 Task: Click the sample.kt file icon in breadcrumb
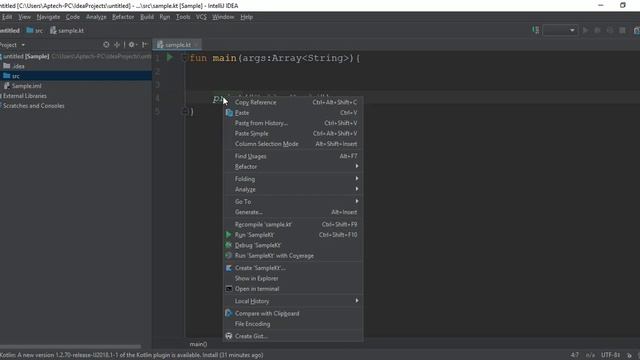click(53, 30)
